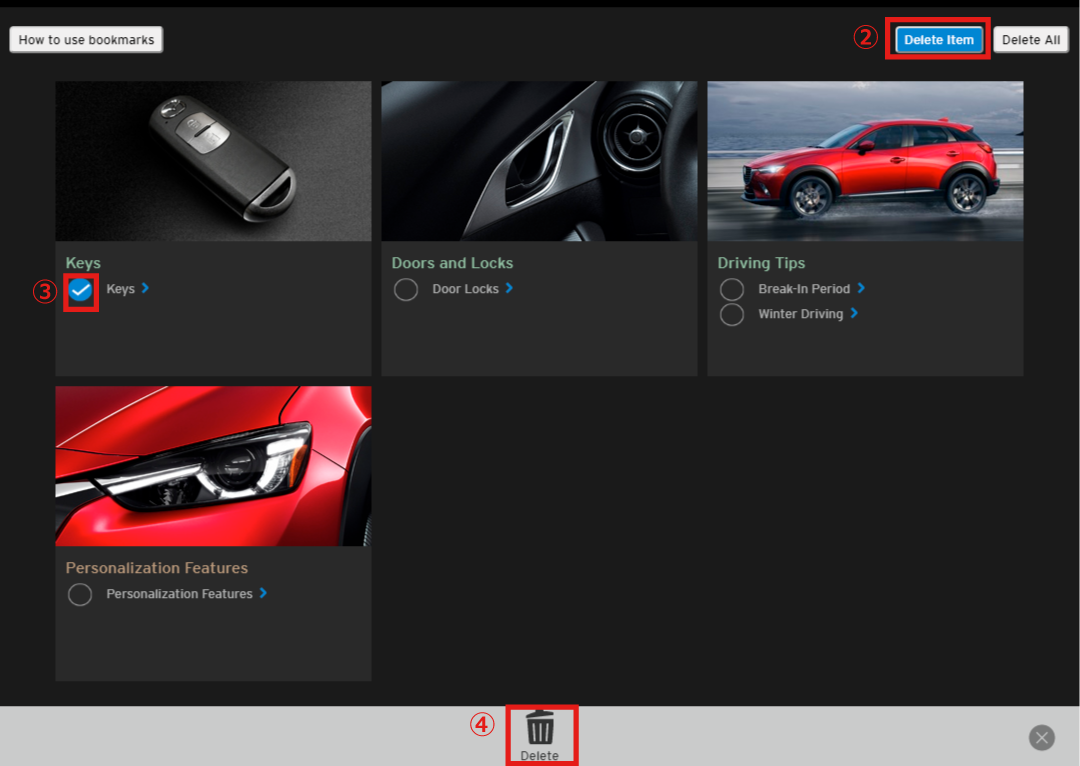Screen dimensions: 1080x766
Task: Open the red headlight thumbnail image
Action: 213,466
